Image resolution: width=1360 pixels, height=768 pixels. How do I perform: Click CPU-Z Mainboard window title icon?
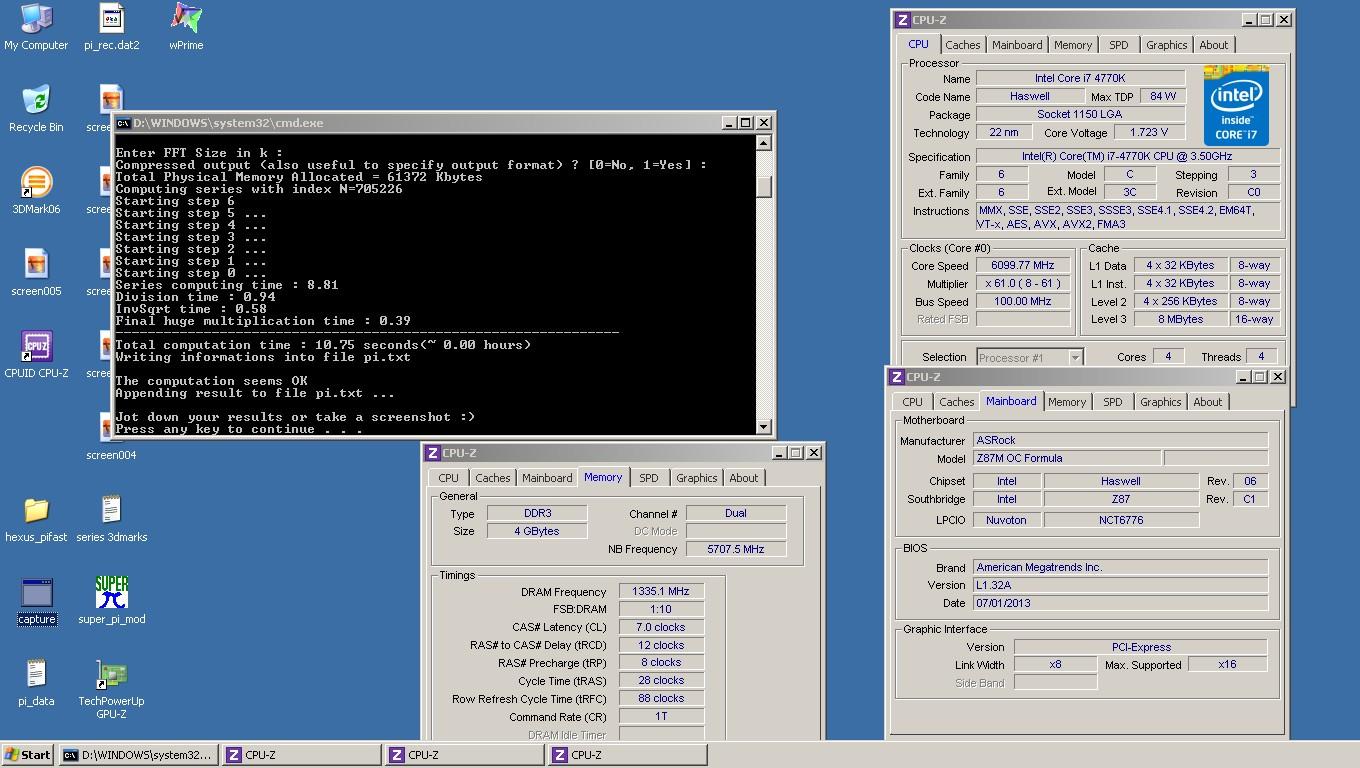click(896, 377)
